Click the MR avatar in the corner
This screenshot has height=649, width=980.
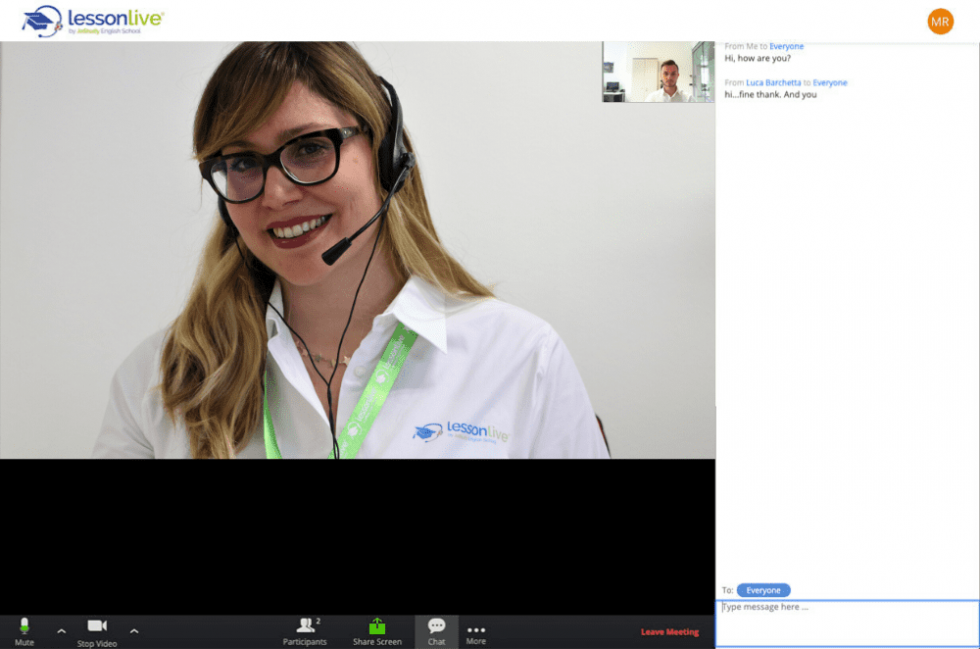(940, 20)
